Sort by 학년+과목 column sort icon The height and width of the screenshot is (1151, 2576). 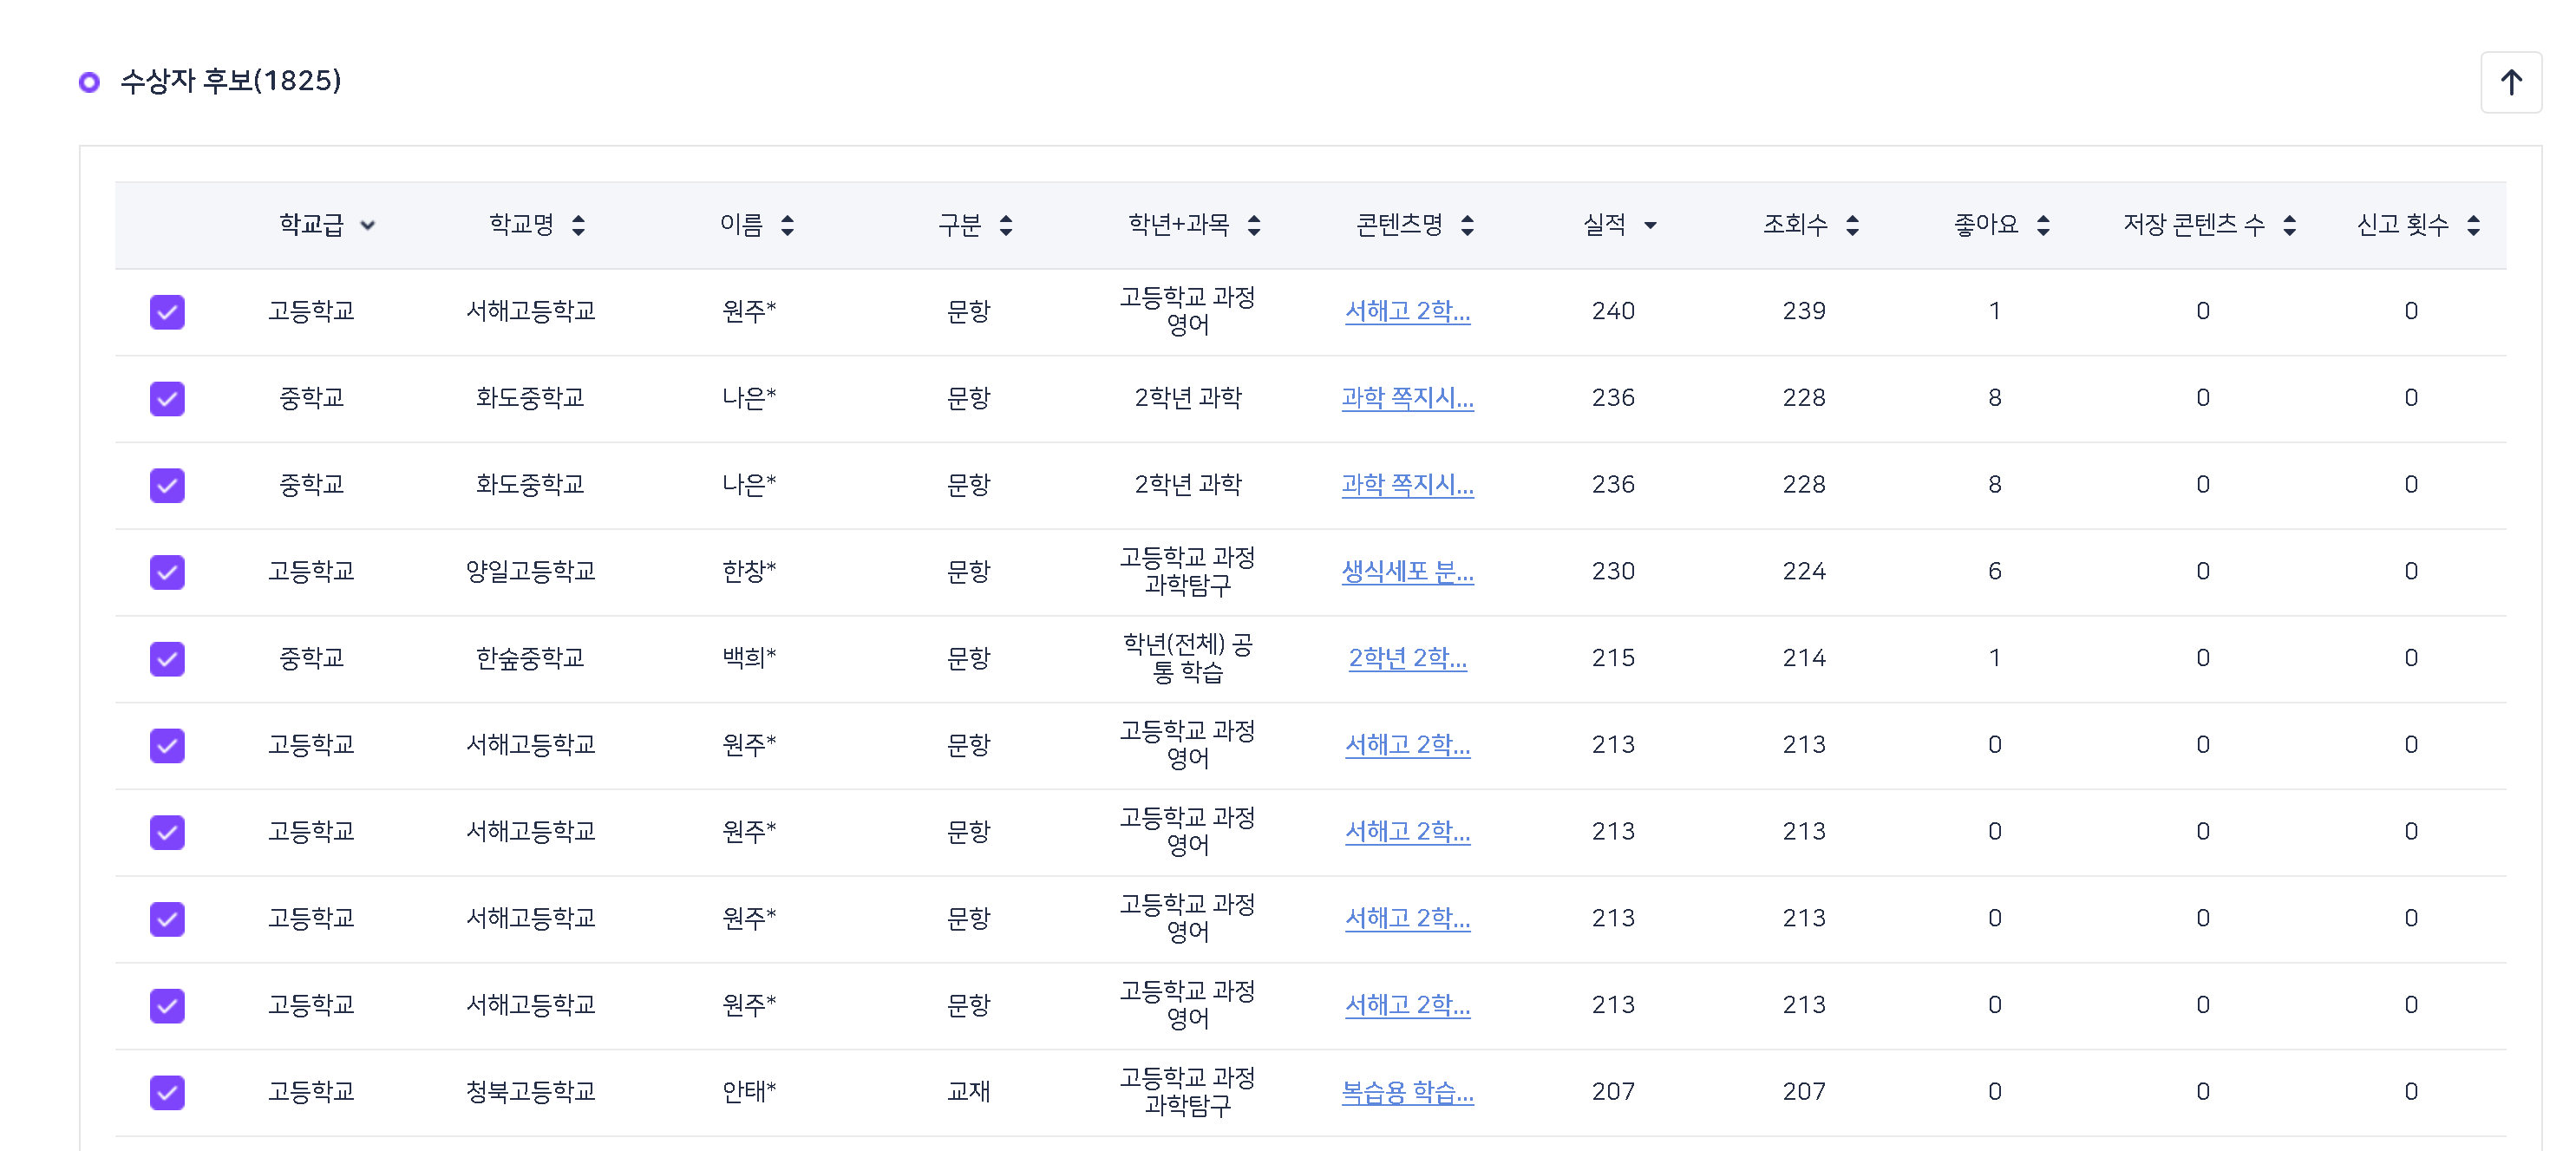[x=1254, y=226]
